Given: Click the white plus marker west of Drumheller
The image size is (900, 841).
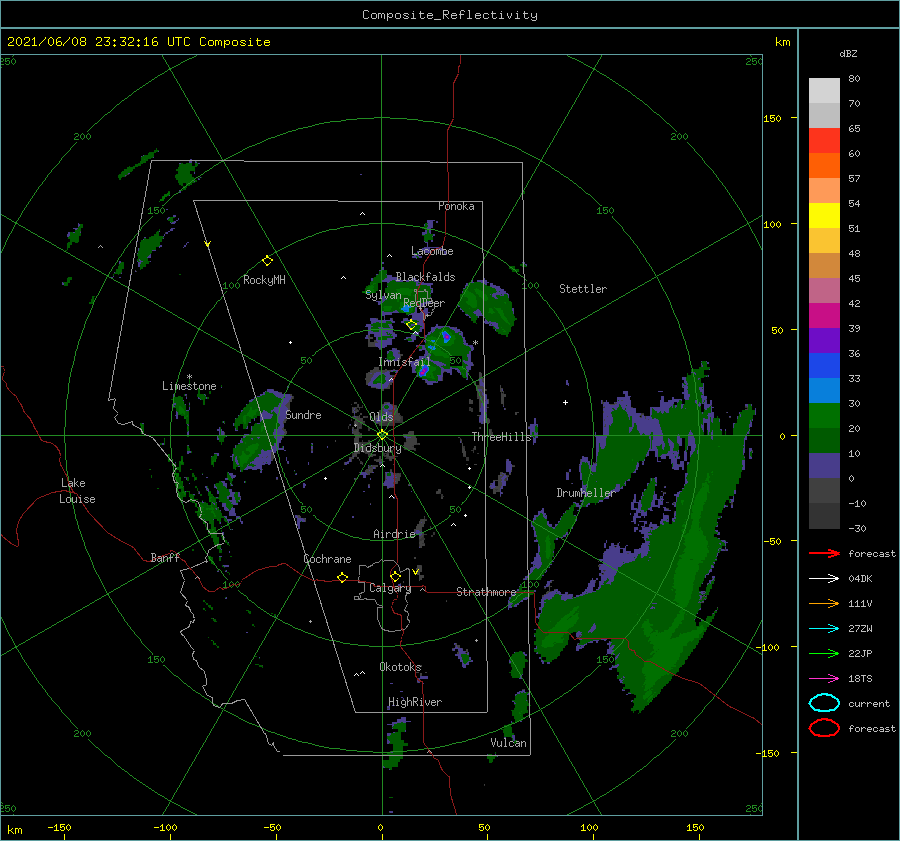Looking at the screenshot, I should tap(565, 402).
